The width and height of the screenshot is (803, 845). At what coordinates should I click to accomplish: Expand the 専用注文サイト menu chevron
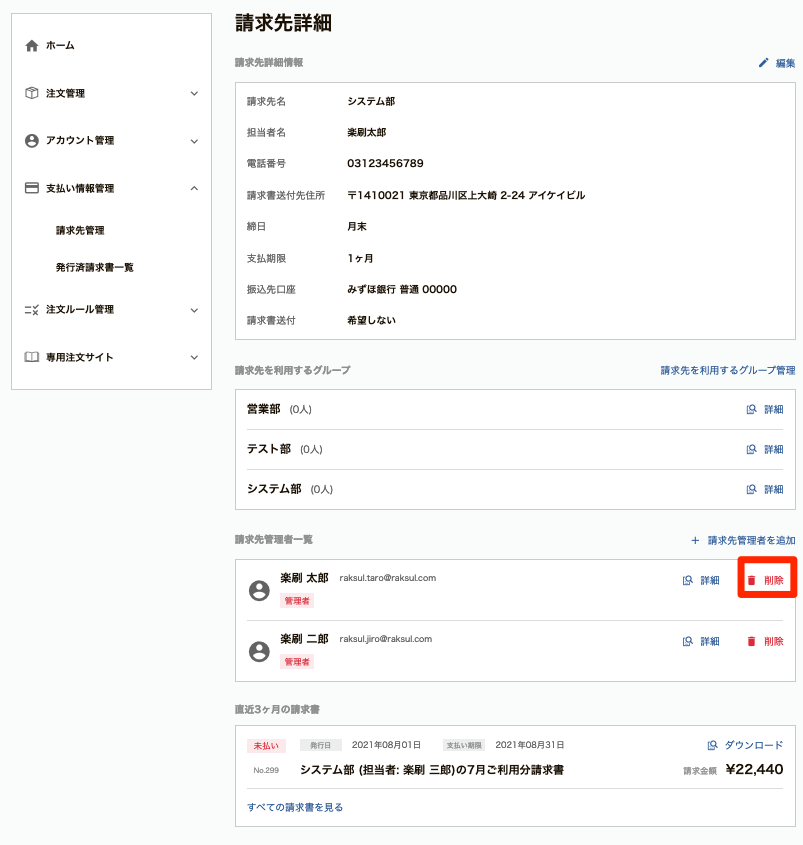(x=195, y=357)
